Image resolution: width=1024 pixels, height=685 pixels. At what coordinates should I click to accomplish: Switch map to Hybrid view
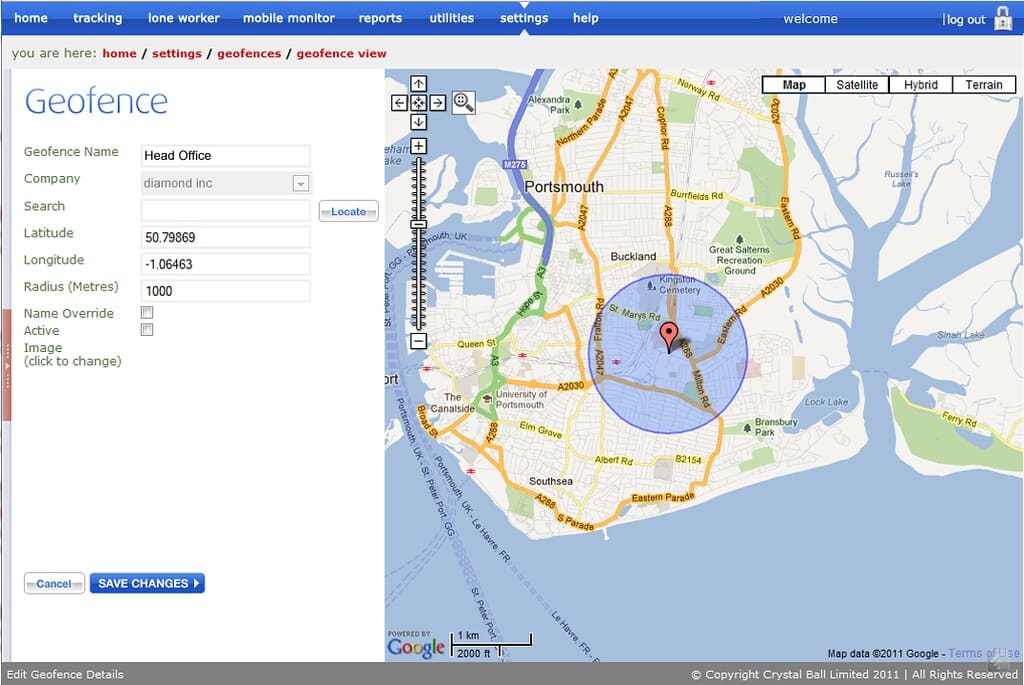920,85
